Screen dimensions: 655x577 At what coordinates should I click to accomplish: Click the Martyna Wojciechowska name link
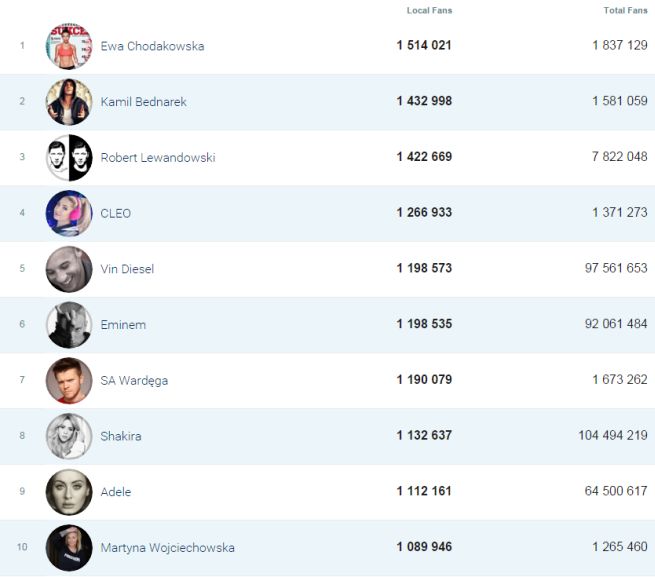pos(168,548)
